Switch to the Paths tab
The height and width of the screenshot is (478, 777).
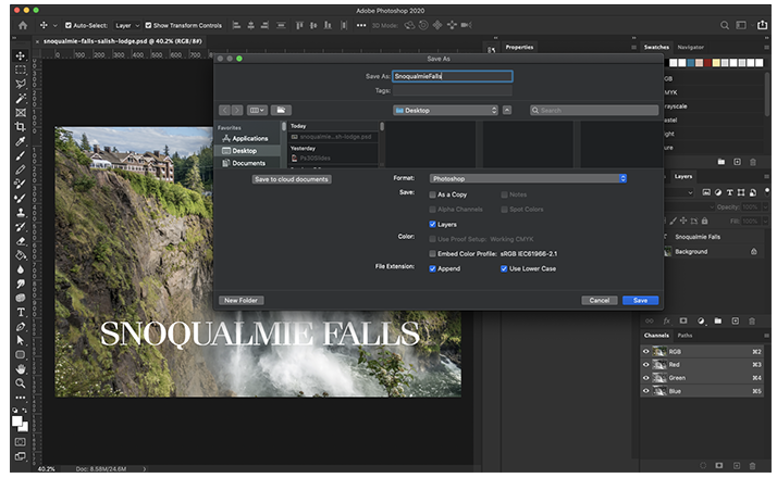coord(685,335)
